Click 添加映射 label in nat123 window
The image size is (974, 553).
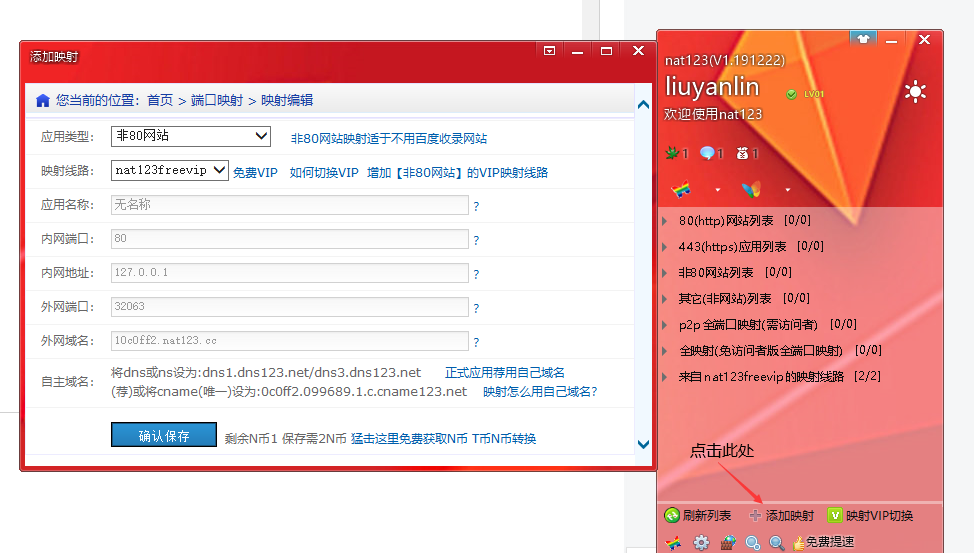(x=790, y=516)
